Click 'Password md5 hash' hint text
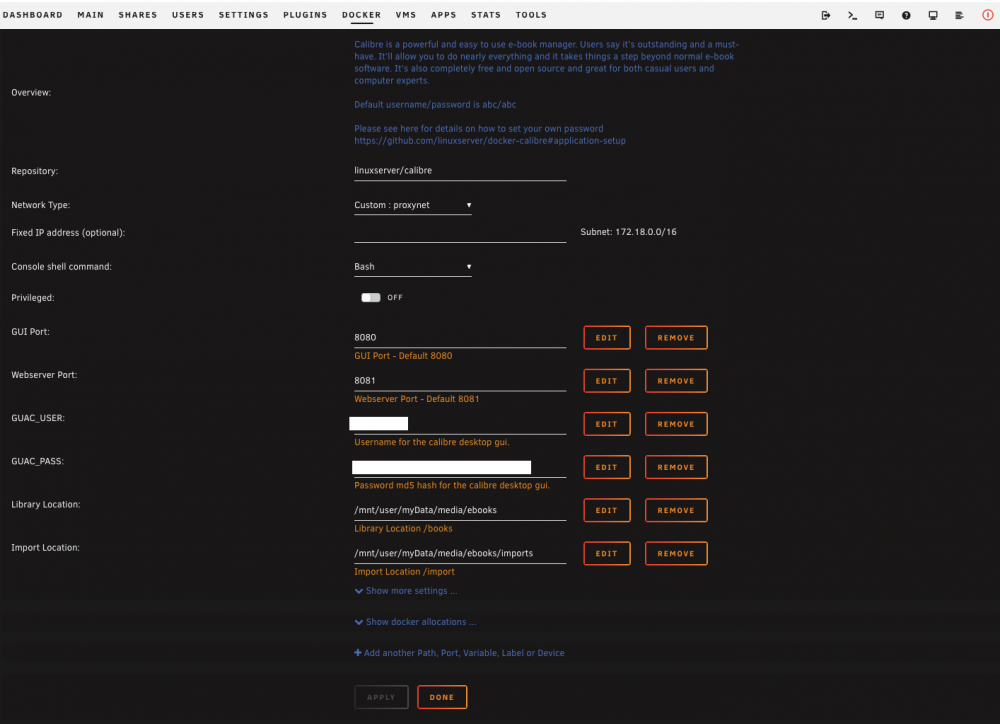1000x724 pixels. click(452, 485)
